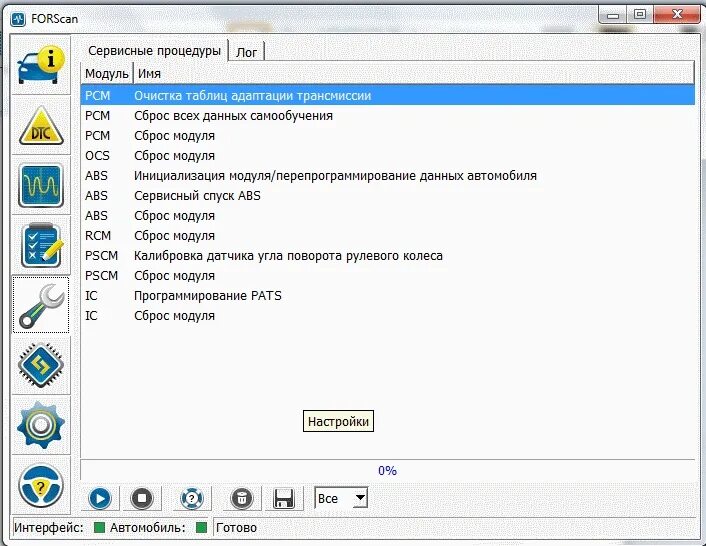
Task: Open the settings gear section
Action: click(41, 425)
